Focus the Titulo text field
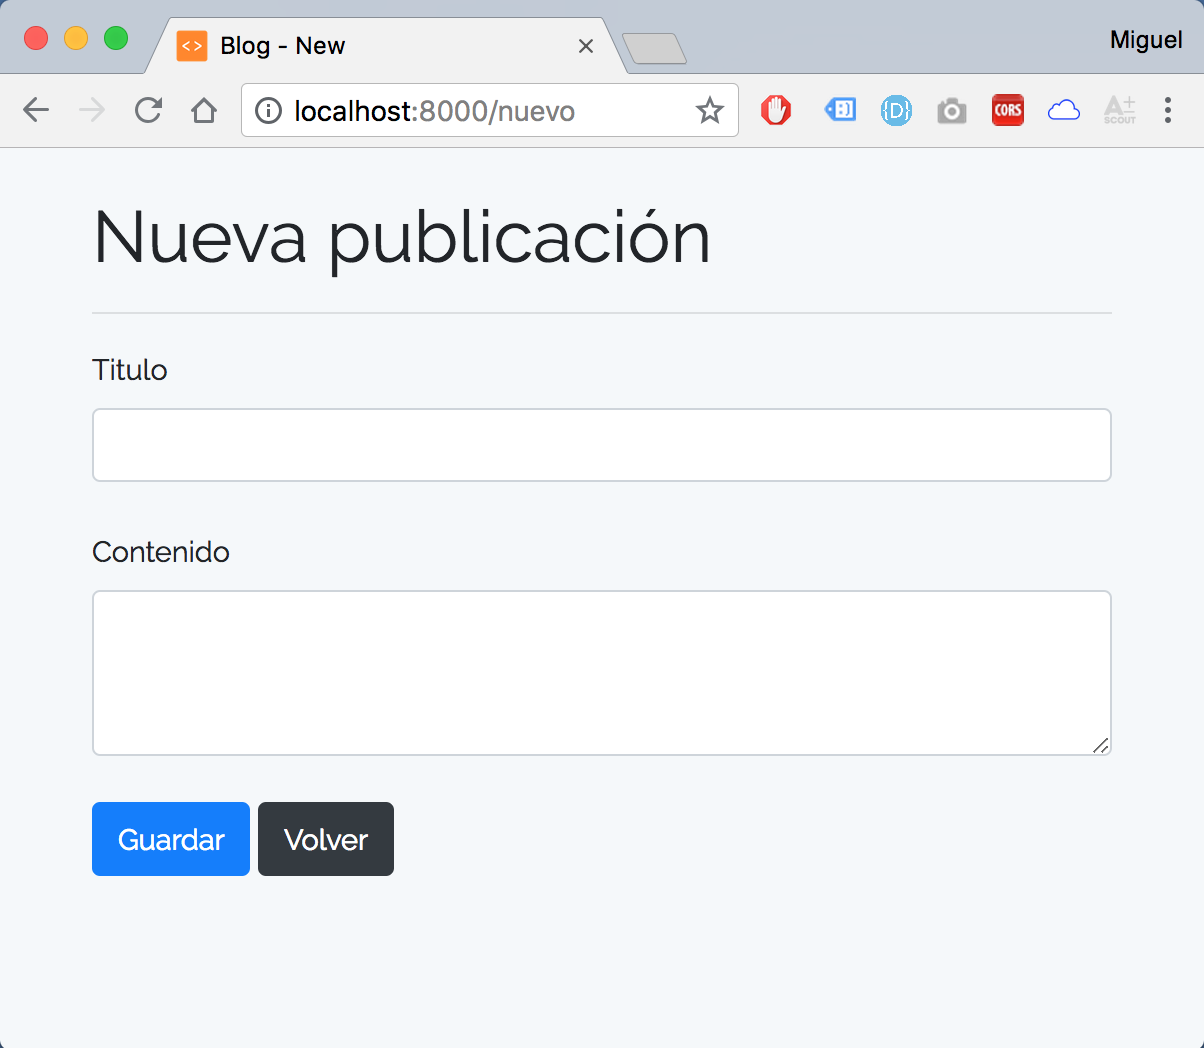This screenshot has width=1204, height=1048. pyautogui.click(x=601, y=445)
